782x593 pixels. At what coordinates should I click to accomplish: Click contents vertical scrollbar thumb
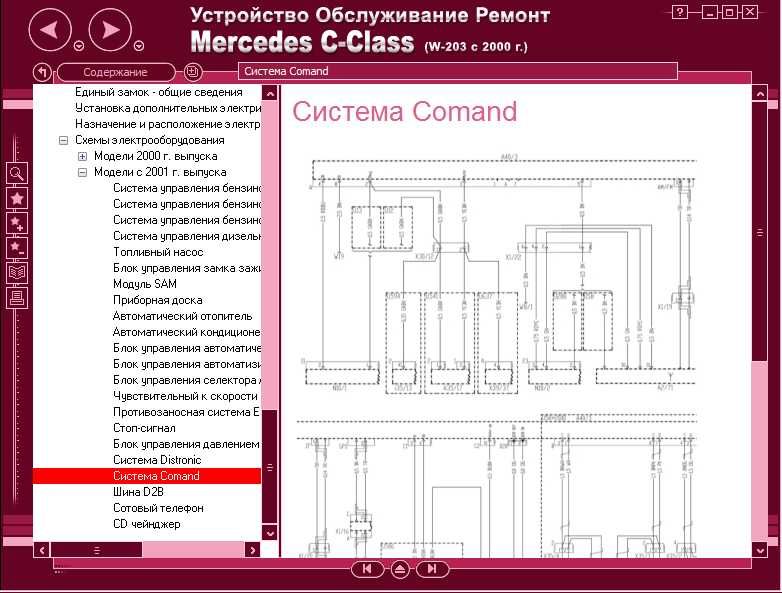(270, 467)
